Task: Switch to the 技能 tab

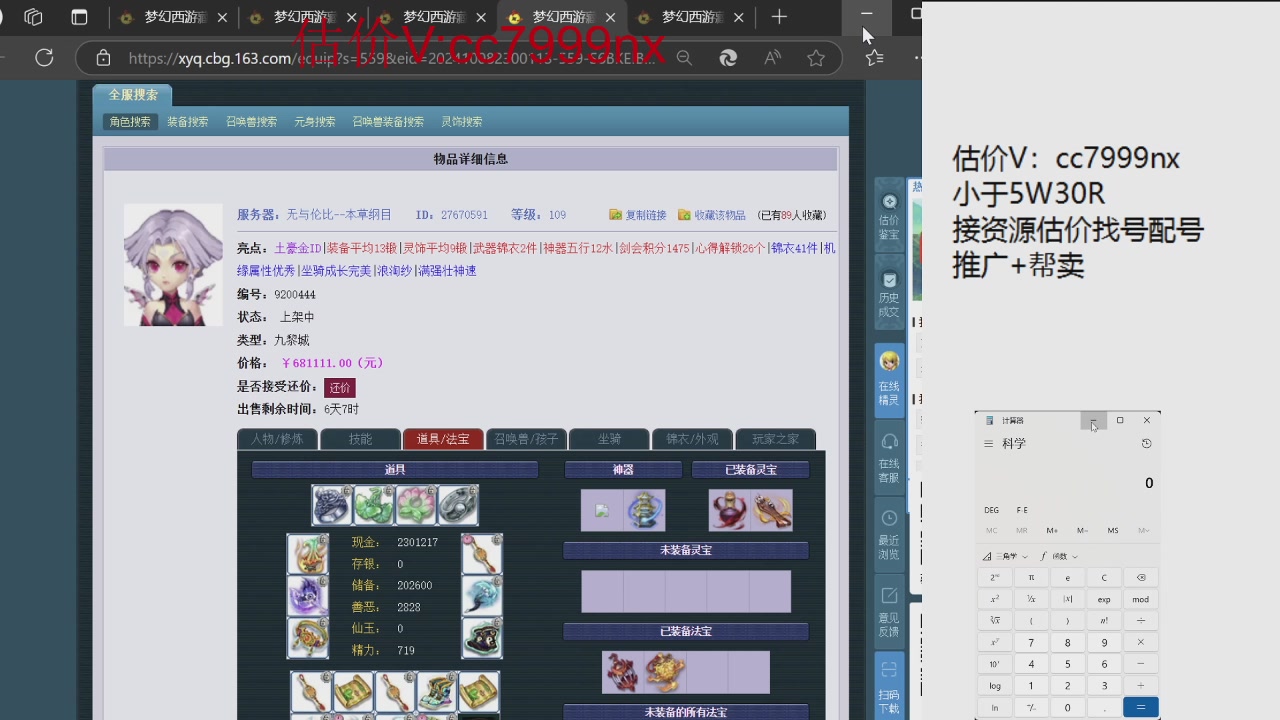Action: click(x=360, y=439)
